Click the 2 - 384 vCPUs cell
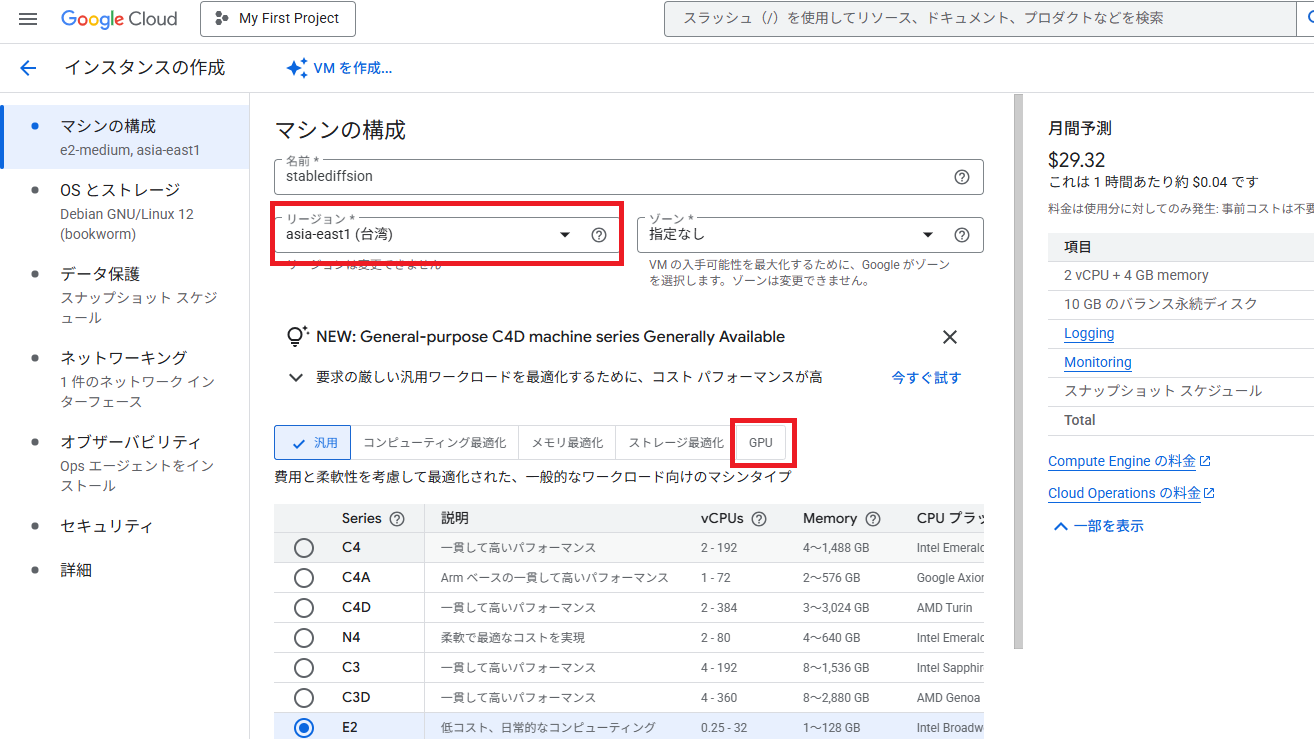The height and width of the screenshot is (739, 1314). pos(719,608)
